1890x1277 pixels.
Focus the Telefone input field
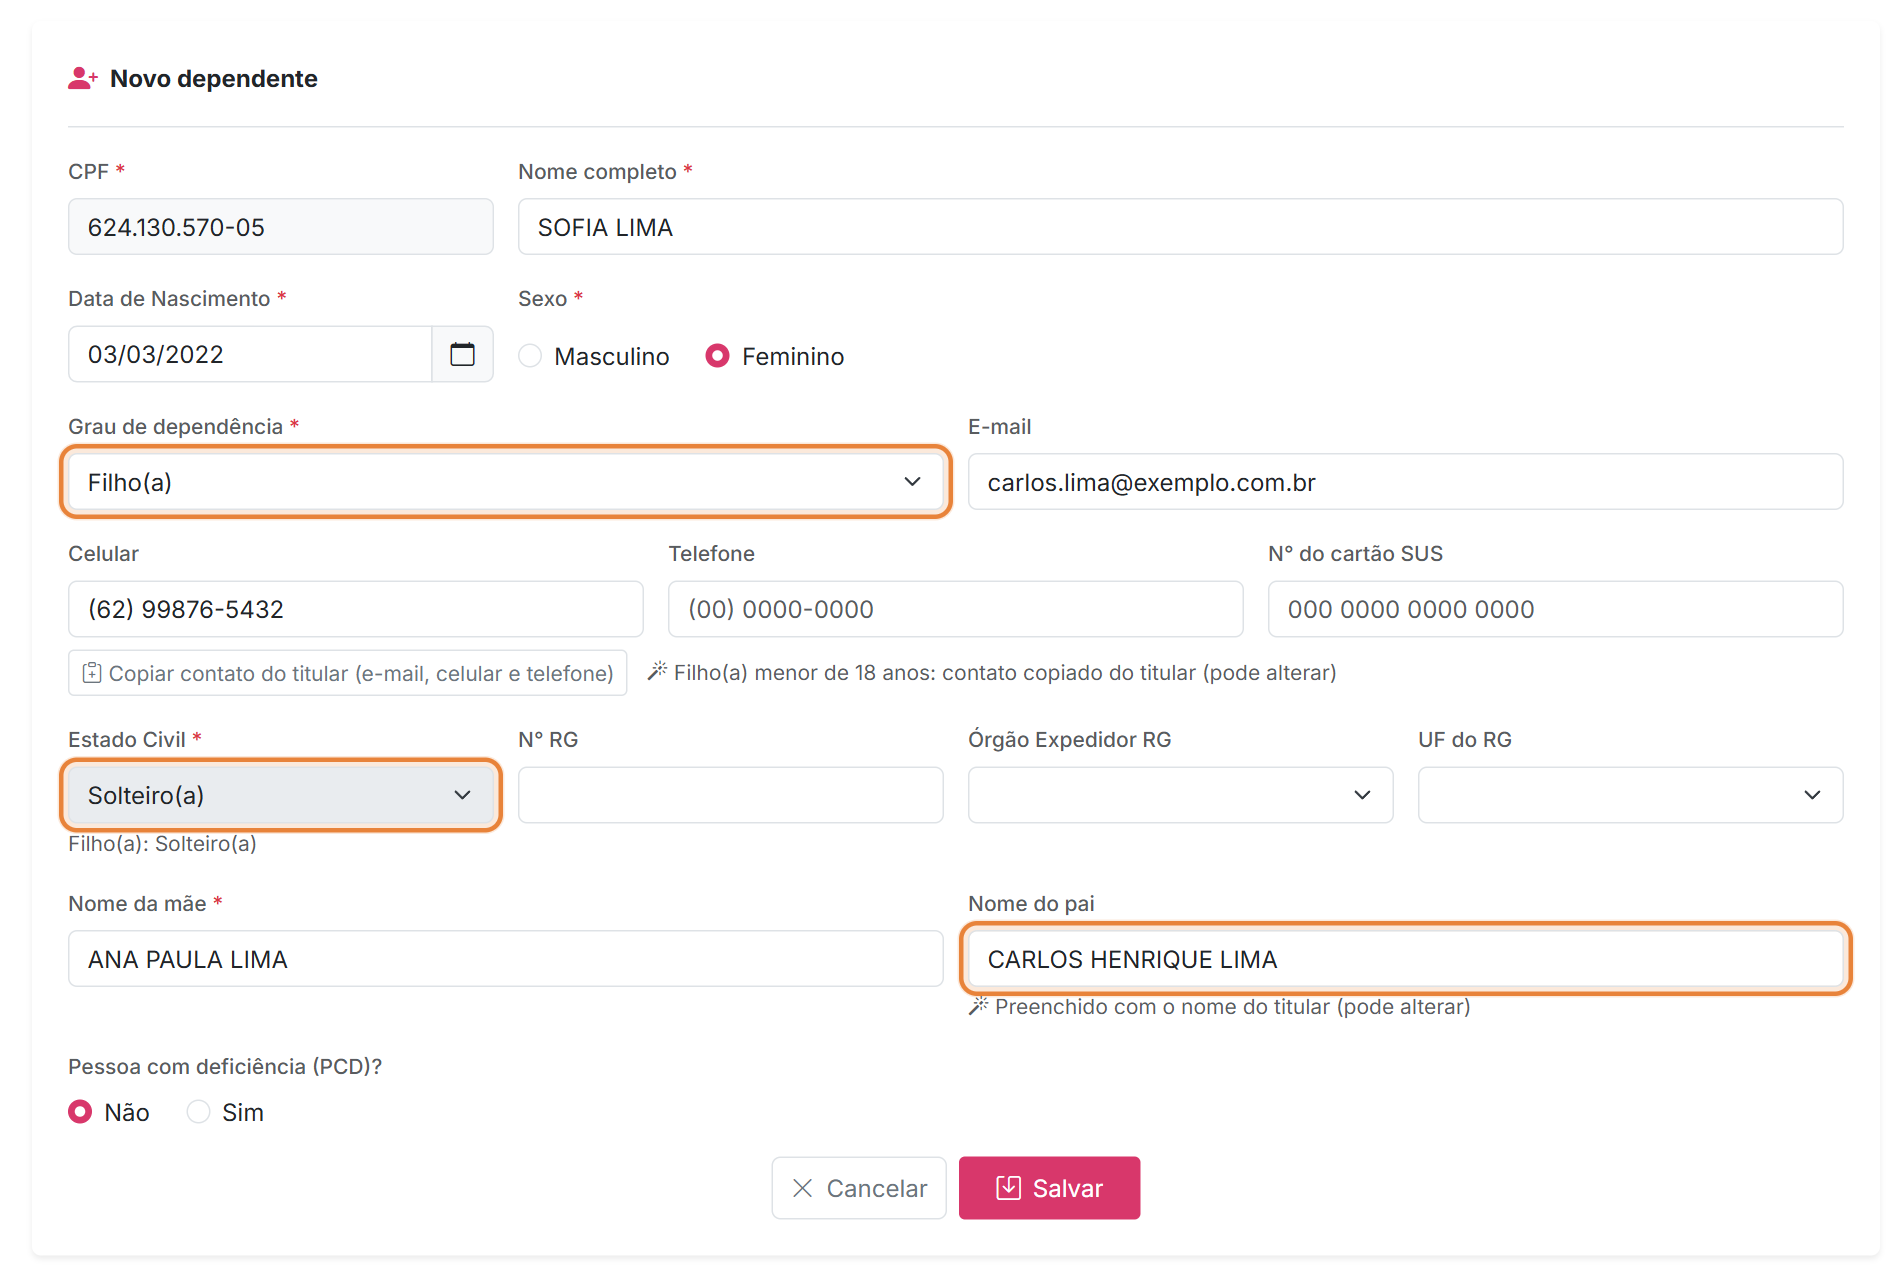coord(955,609)
